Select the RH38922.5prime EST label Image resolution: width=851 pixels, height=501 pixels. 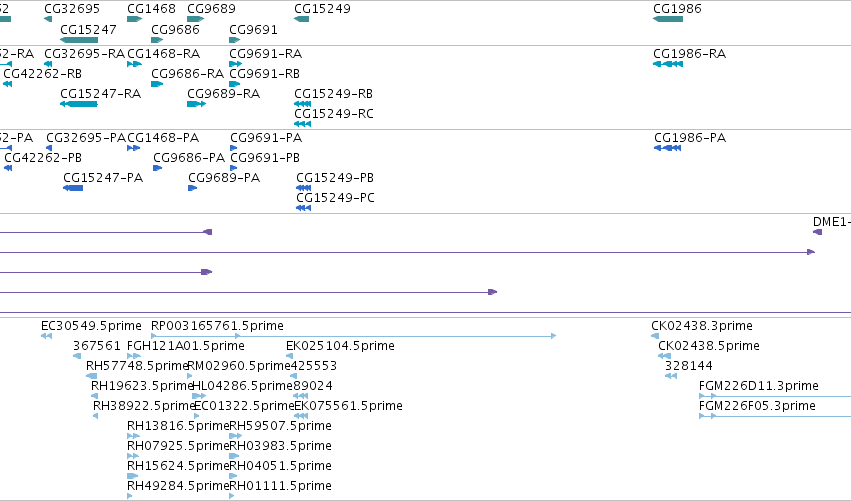click(x=144, y=406)
